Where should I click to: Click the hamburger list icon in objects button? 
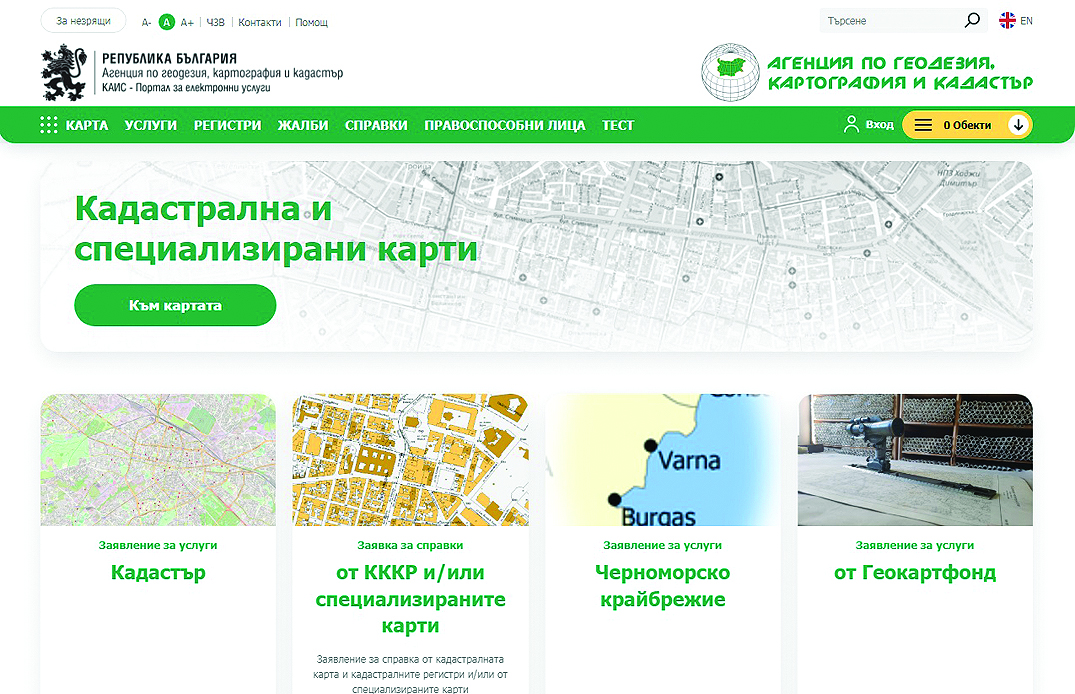pos(923,125)
